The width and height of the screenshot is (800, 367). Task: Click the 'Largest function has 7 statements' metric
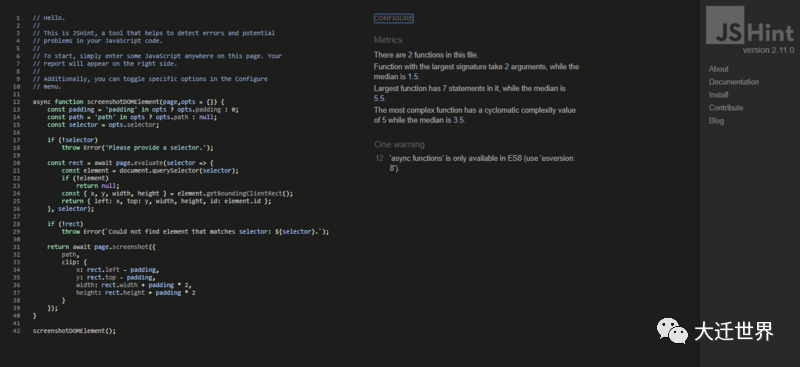pos(469,93)
